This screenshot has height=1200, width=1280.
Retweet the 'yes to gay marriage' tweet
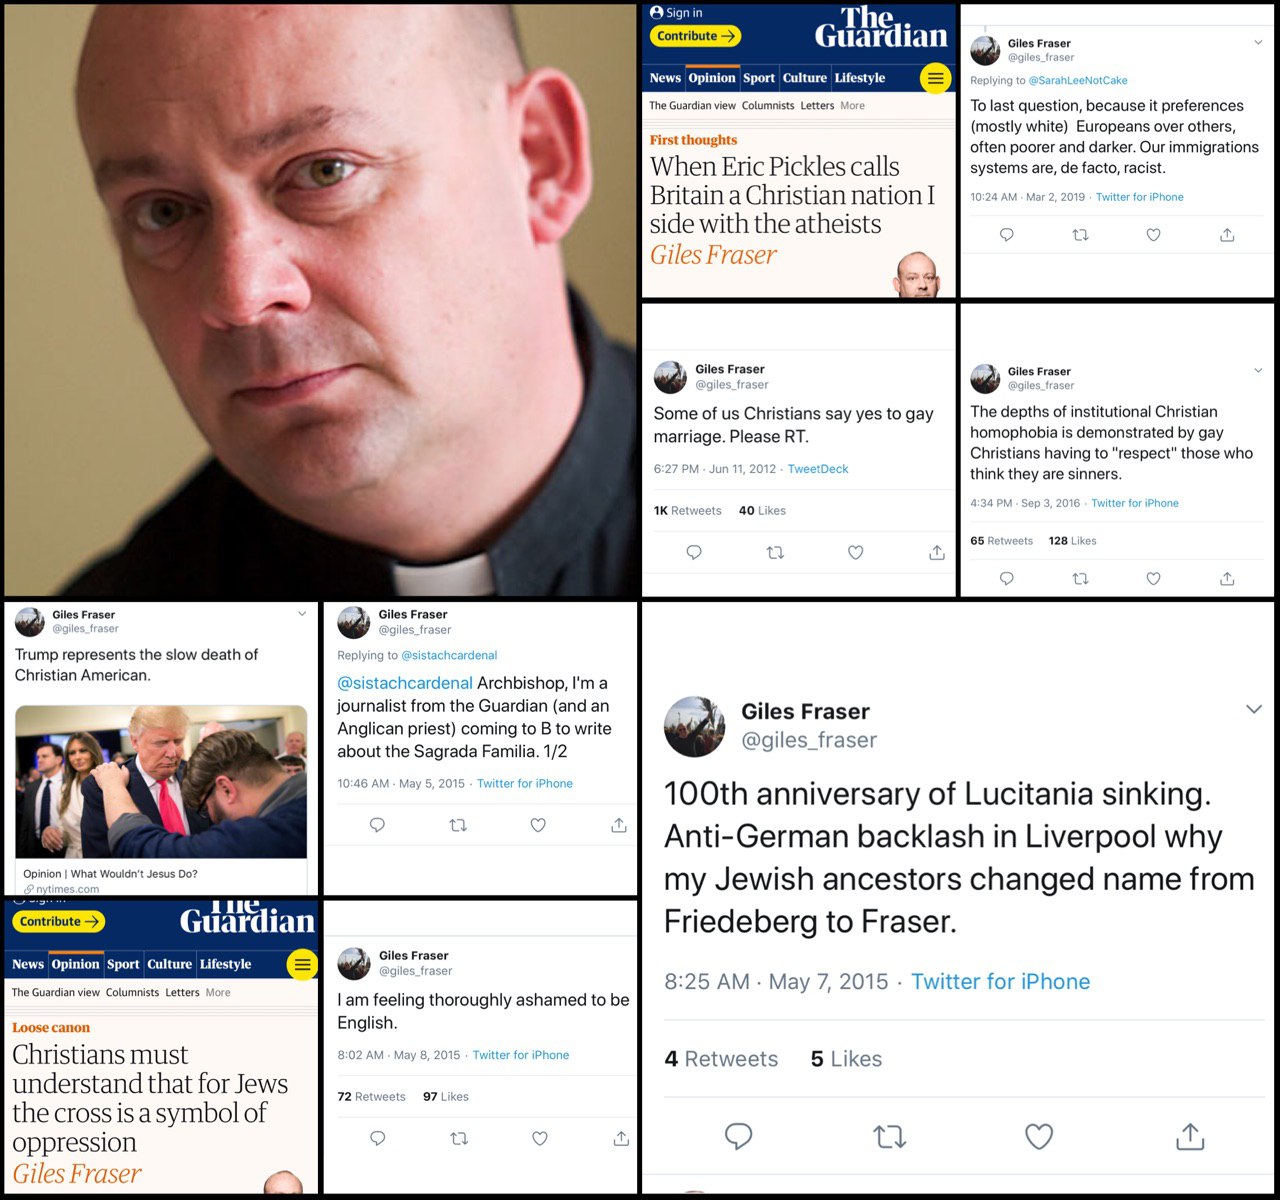coord(775,552)
